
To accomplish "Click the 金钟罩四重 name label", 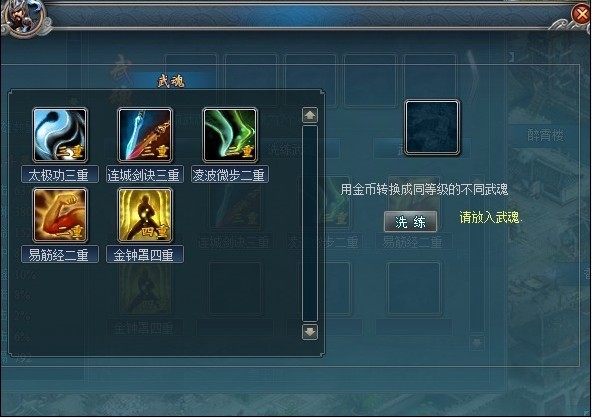I will [x=145, y=255].
